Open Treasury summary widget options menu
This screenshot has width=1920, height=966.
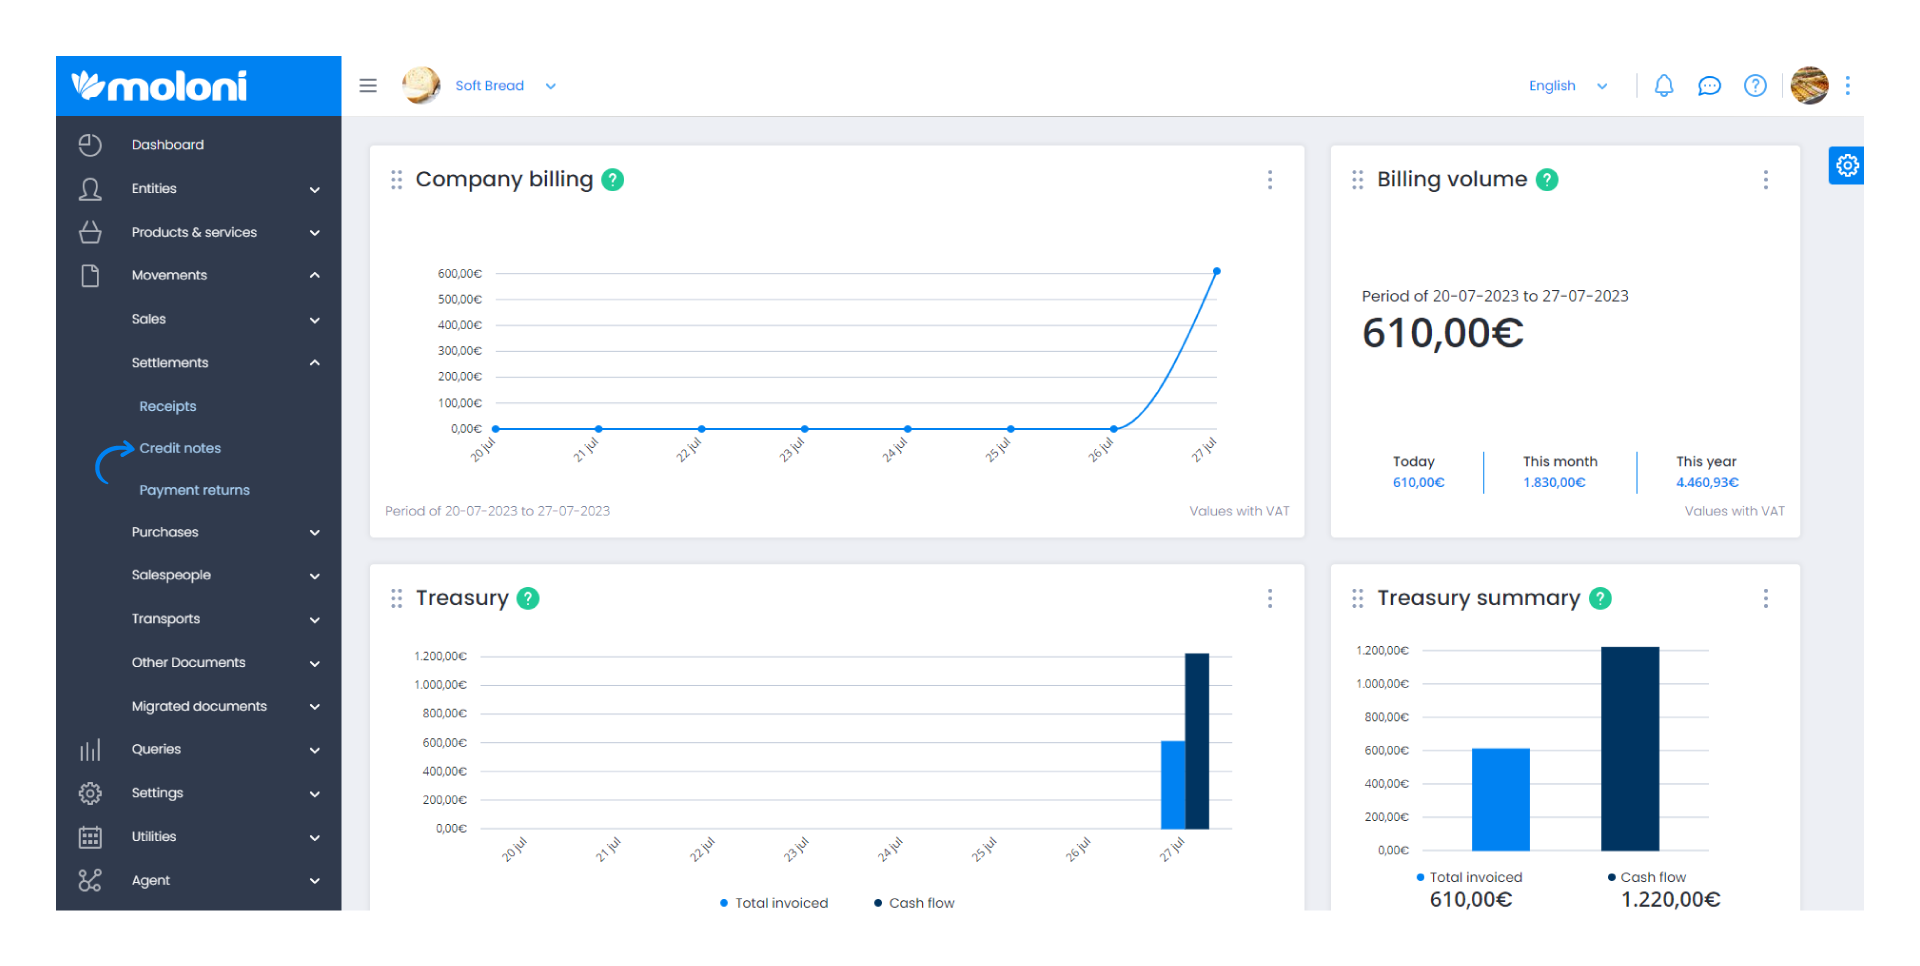tap(1766, 598)
